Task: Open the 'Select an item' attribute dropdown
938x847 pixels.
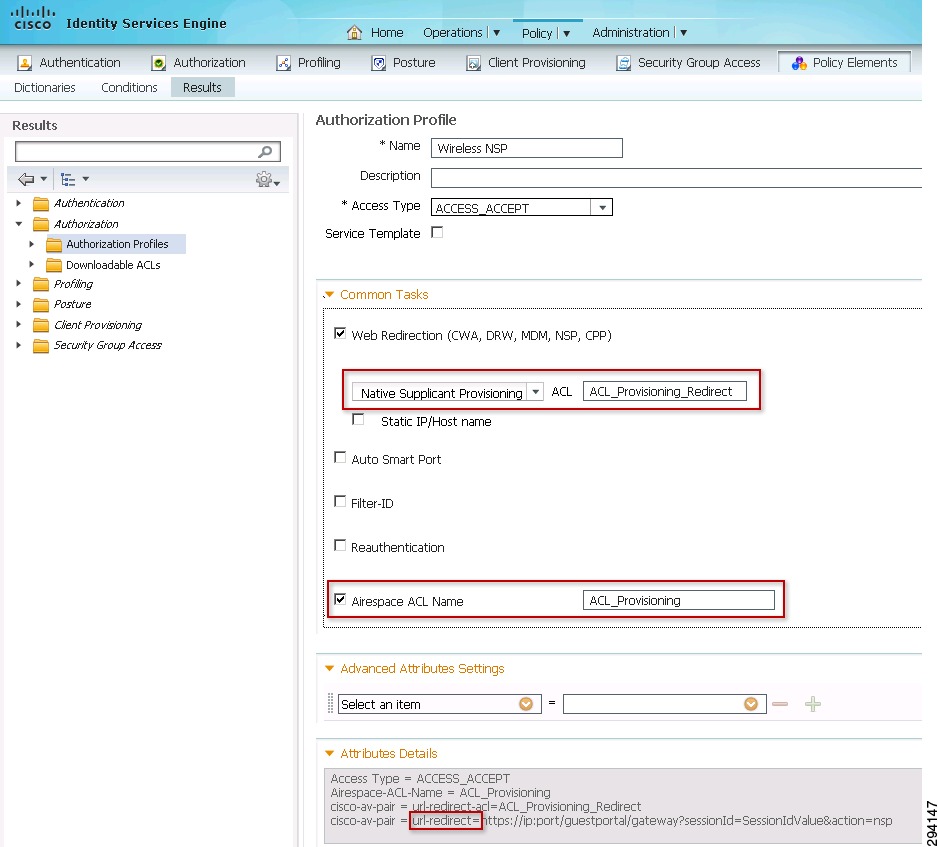Action: [526, 704]
